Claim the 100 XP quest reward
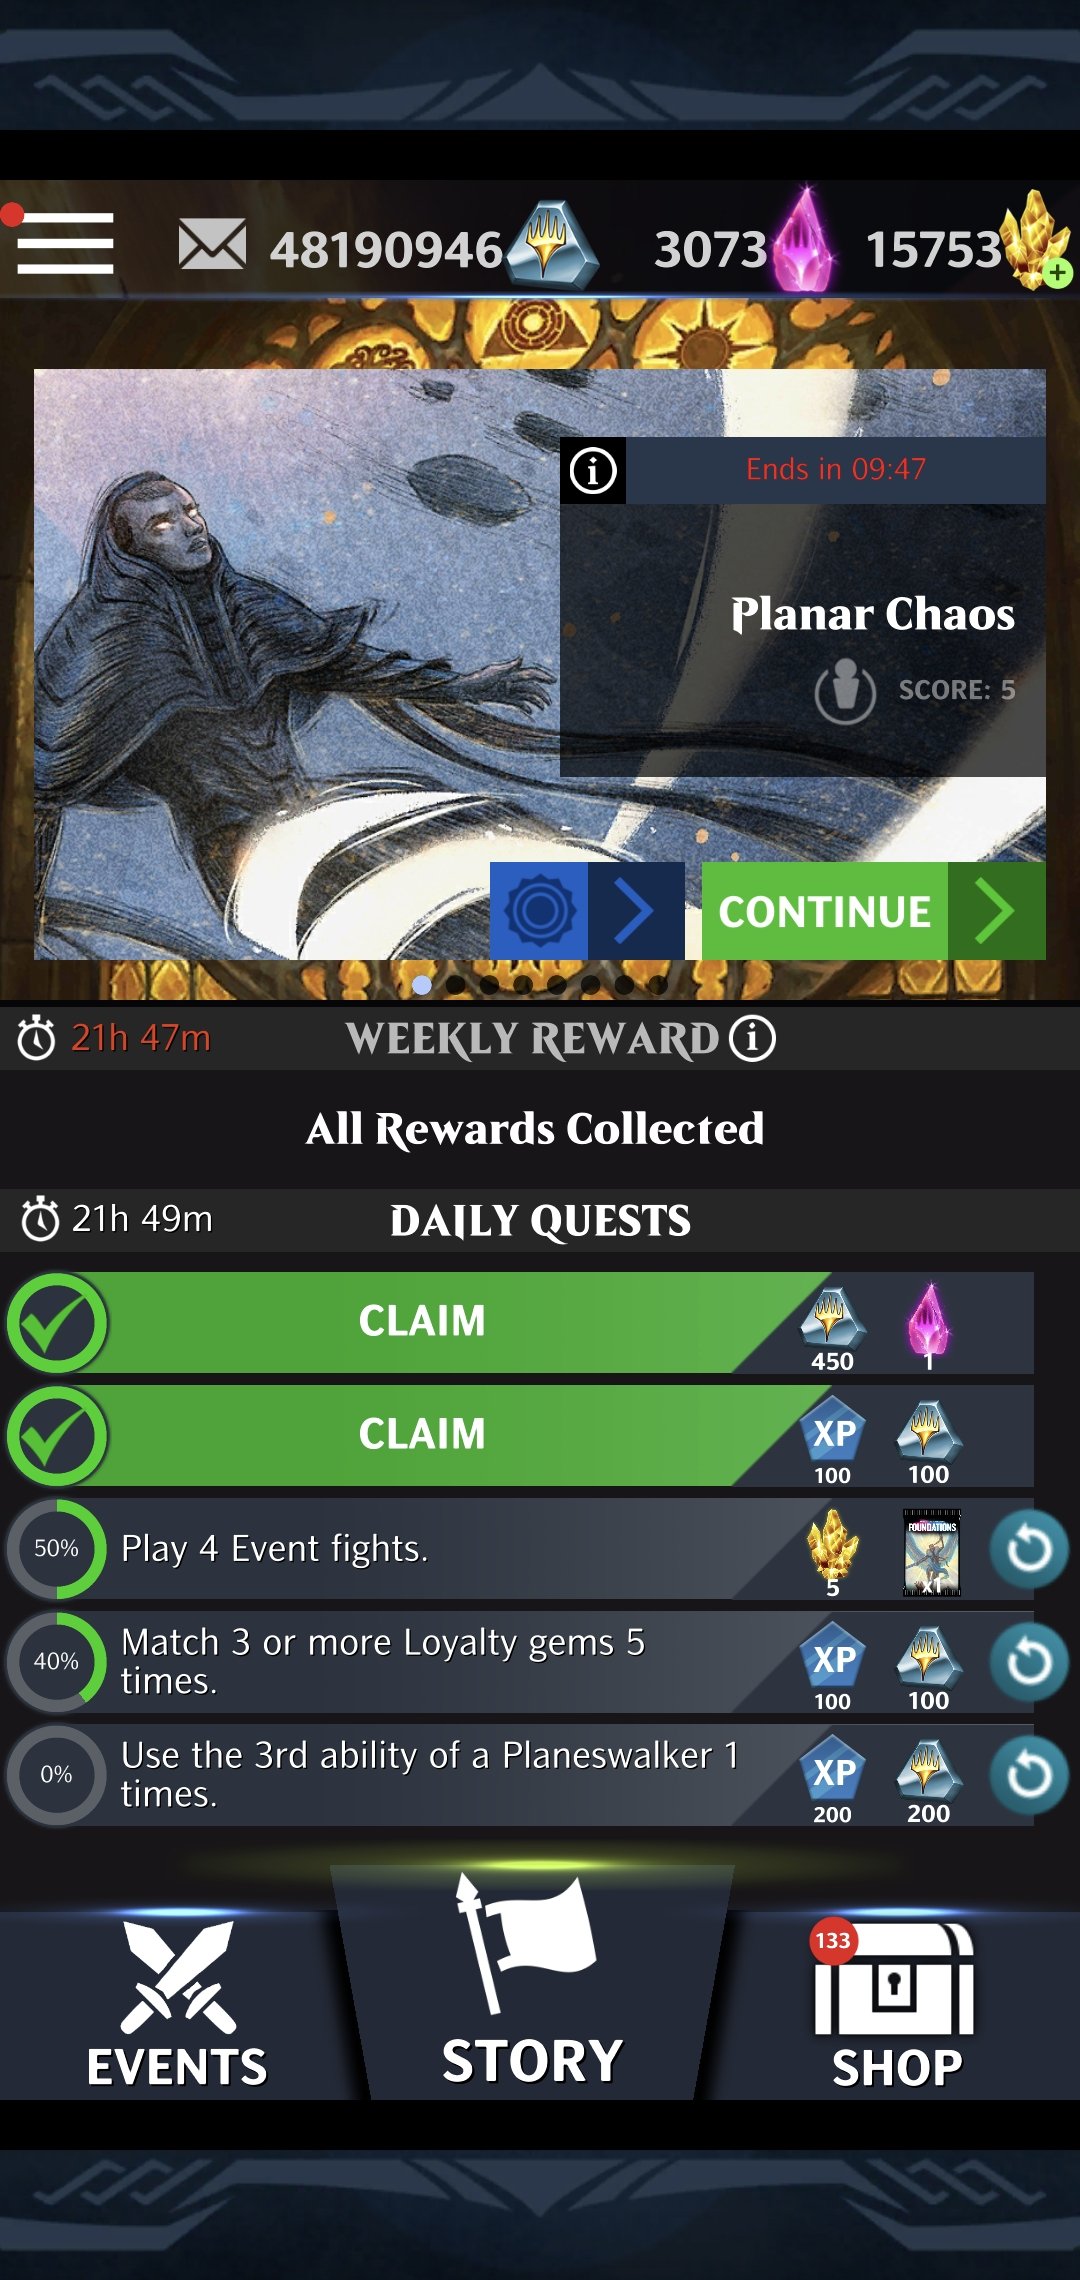Screen dimensions: 1080x2280 coord(422,1435)
